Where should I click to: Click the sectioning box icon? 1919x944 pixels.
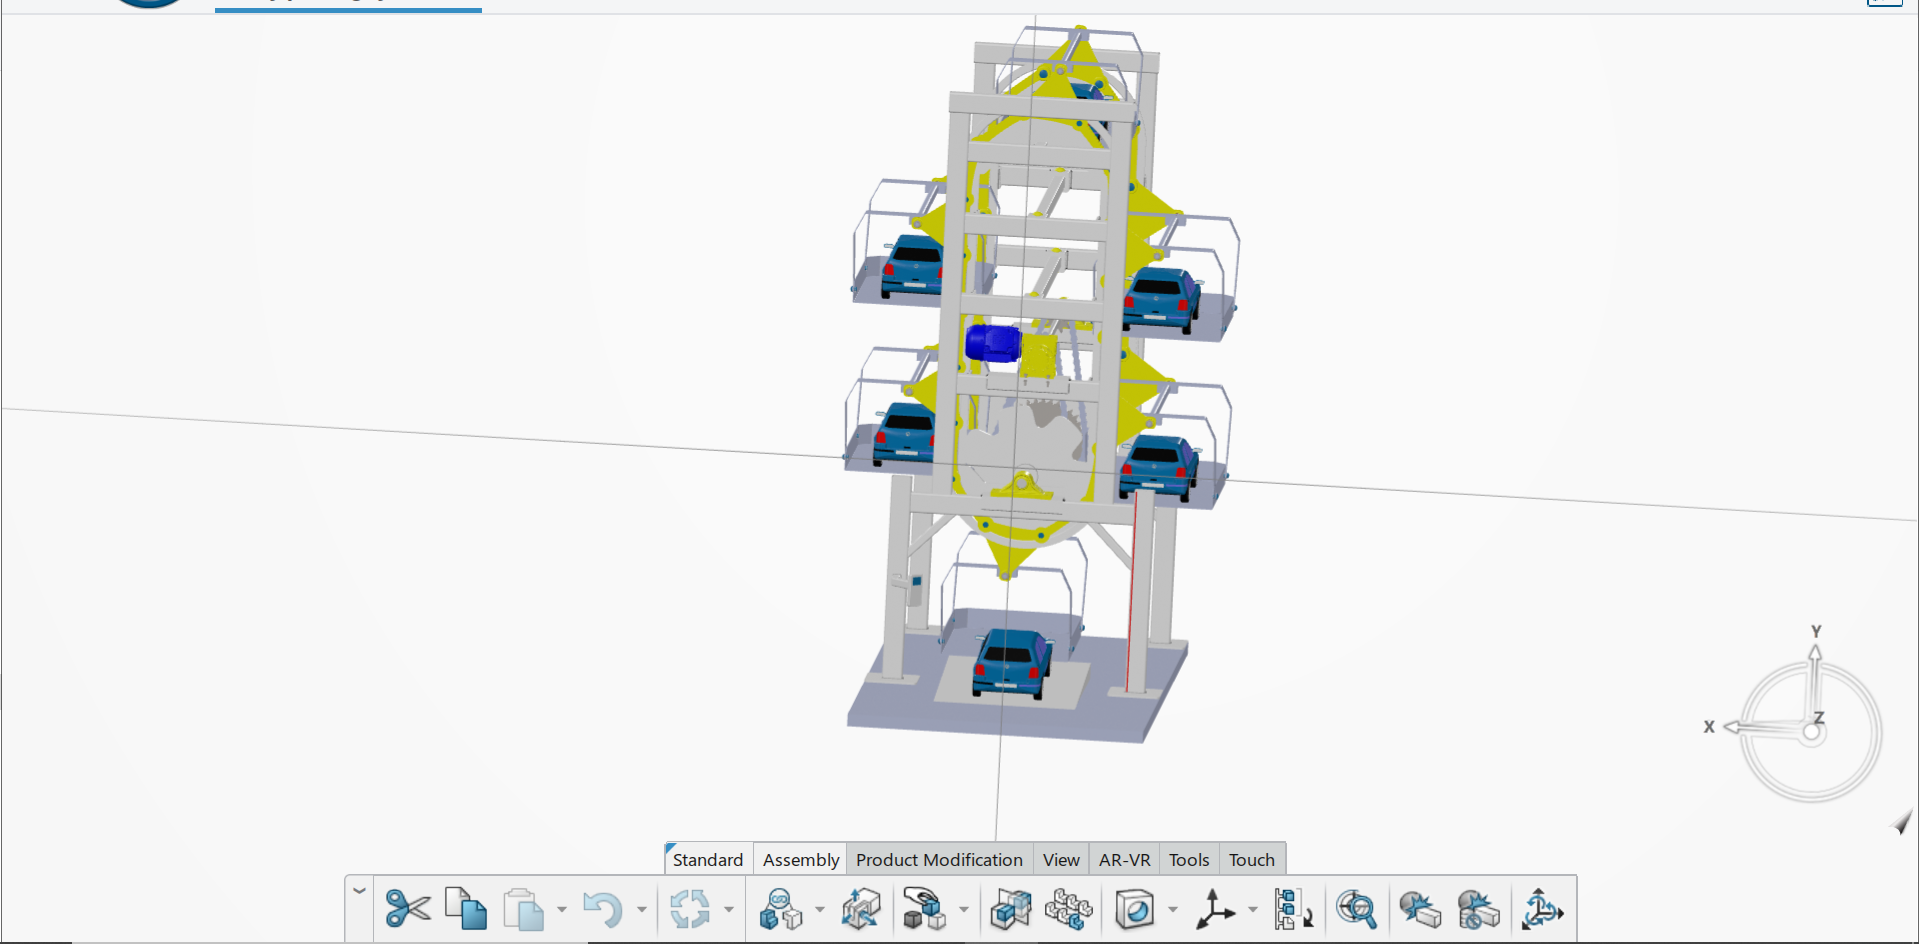coord(1135,910)
